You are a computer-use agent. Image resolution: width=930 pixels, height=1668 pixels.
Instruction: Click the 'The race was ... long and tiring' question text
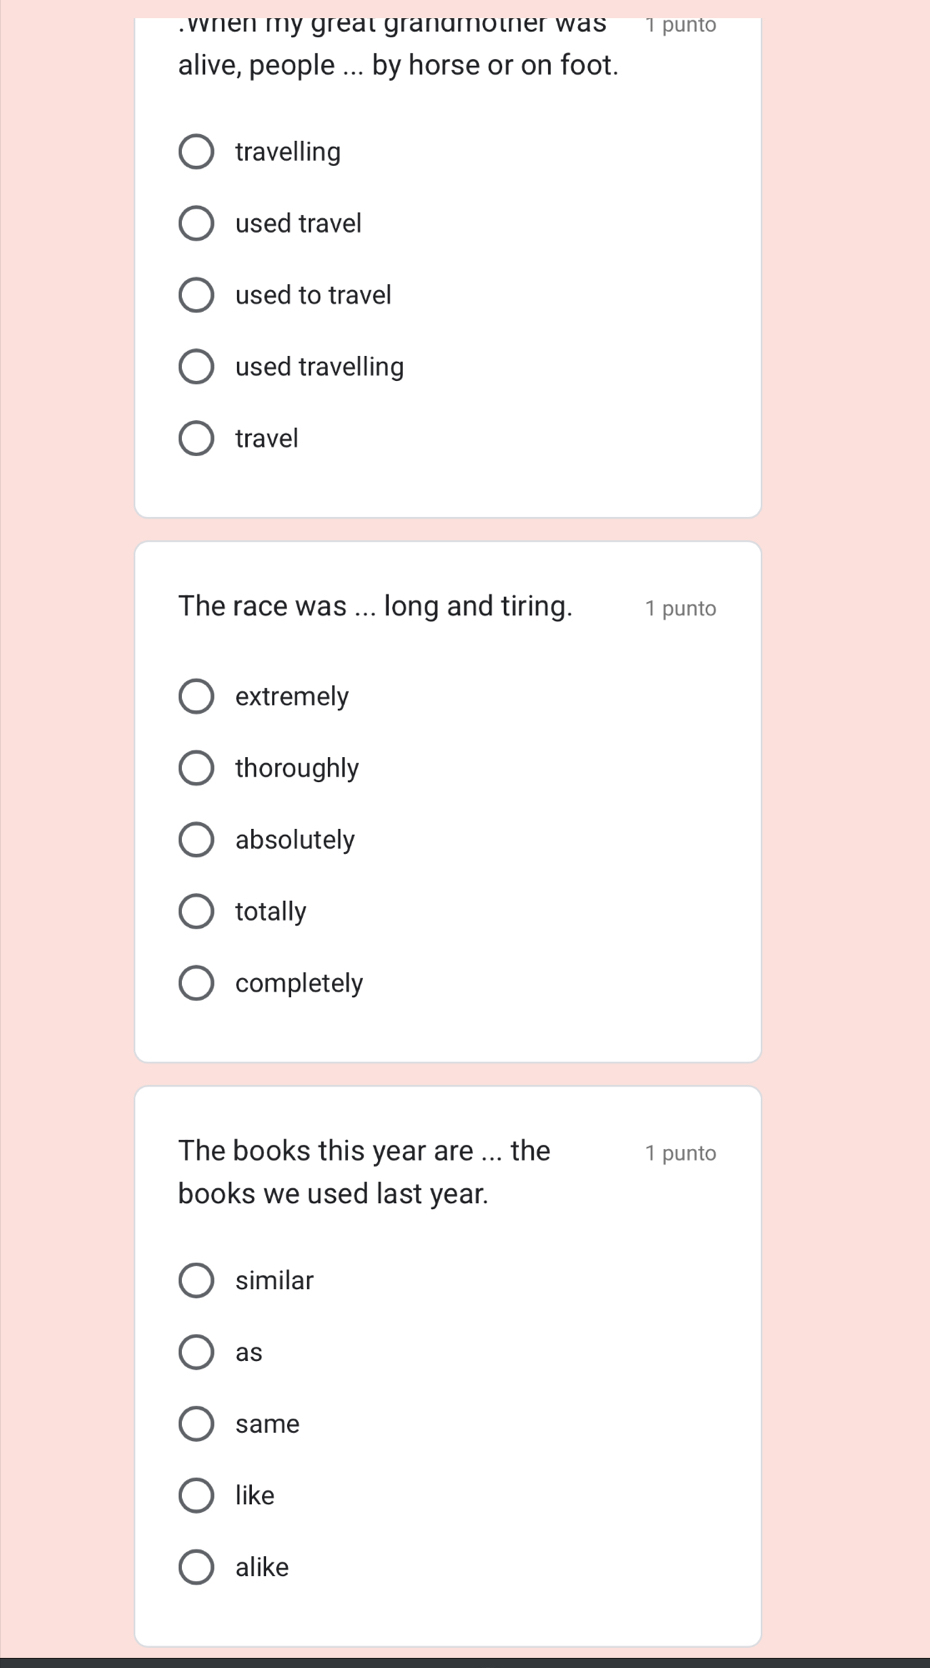point(375,607)
